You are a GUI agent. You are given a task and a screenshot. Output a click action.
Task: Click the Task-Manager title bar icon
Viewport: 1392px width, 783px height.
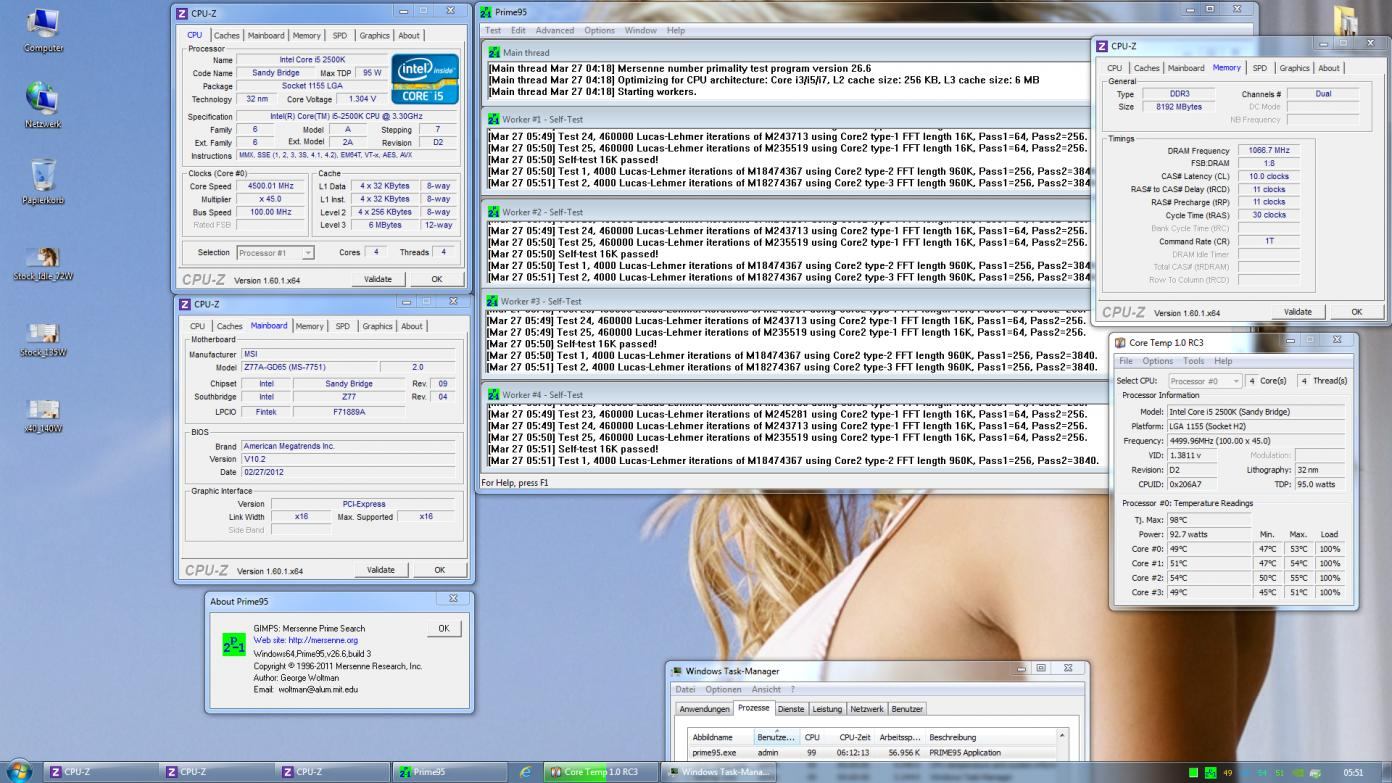(x=677, y=671)
